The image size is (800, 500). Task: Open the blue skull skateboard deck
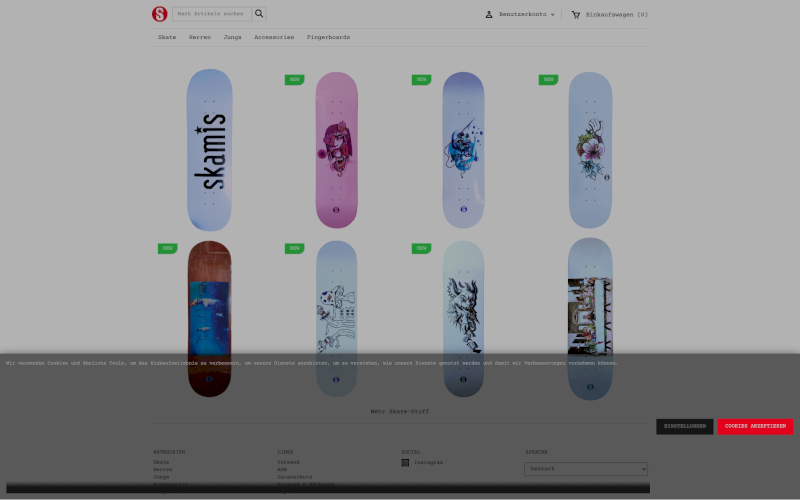click(463, 150)
